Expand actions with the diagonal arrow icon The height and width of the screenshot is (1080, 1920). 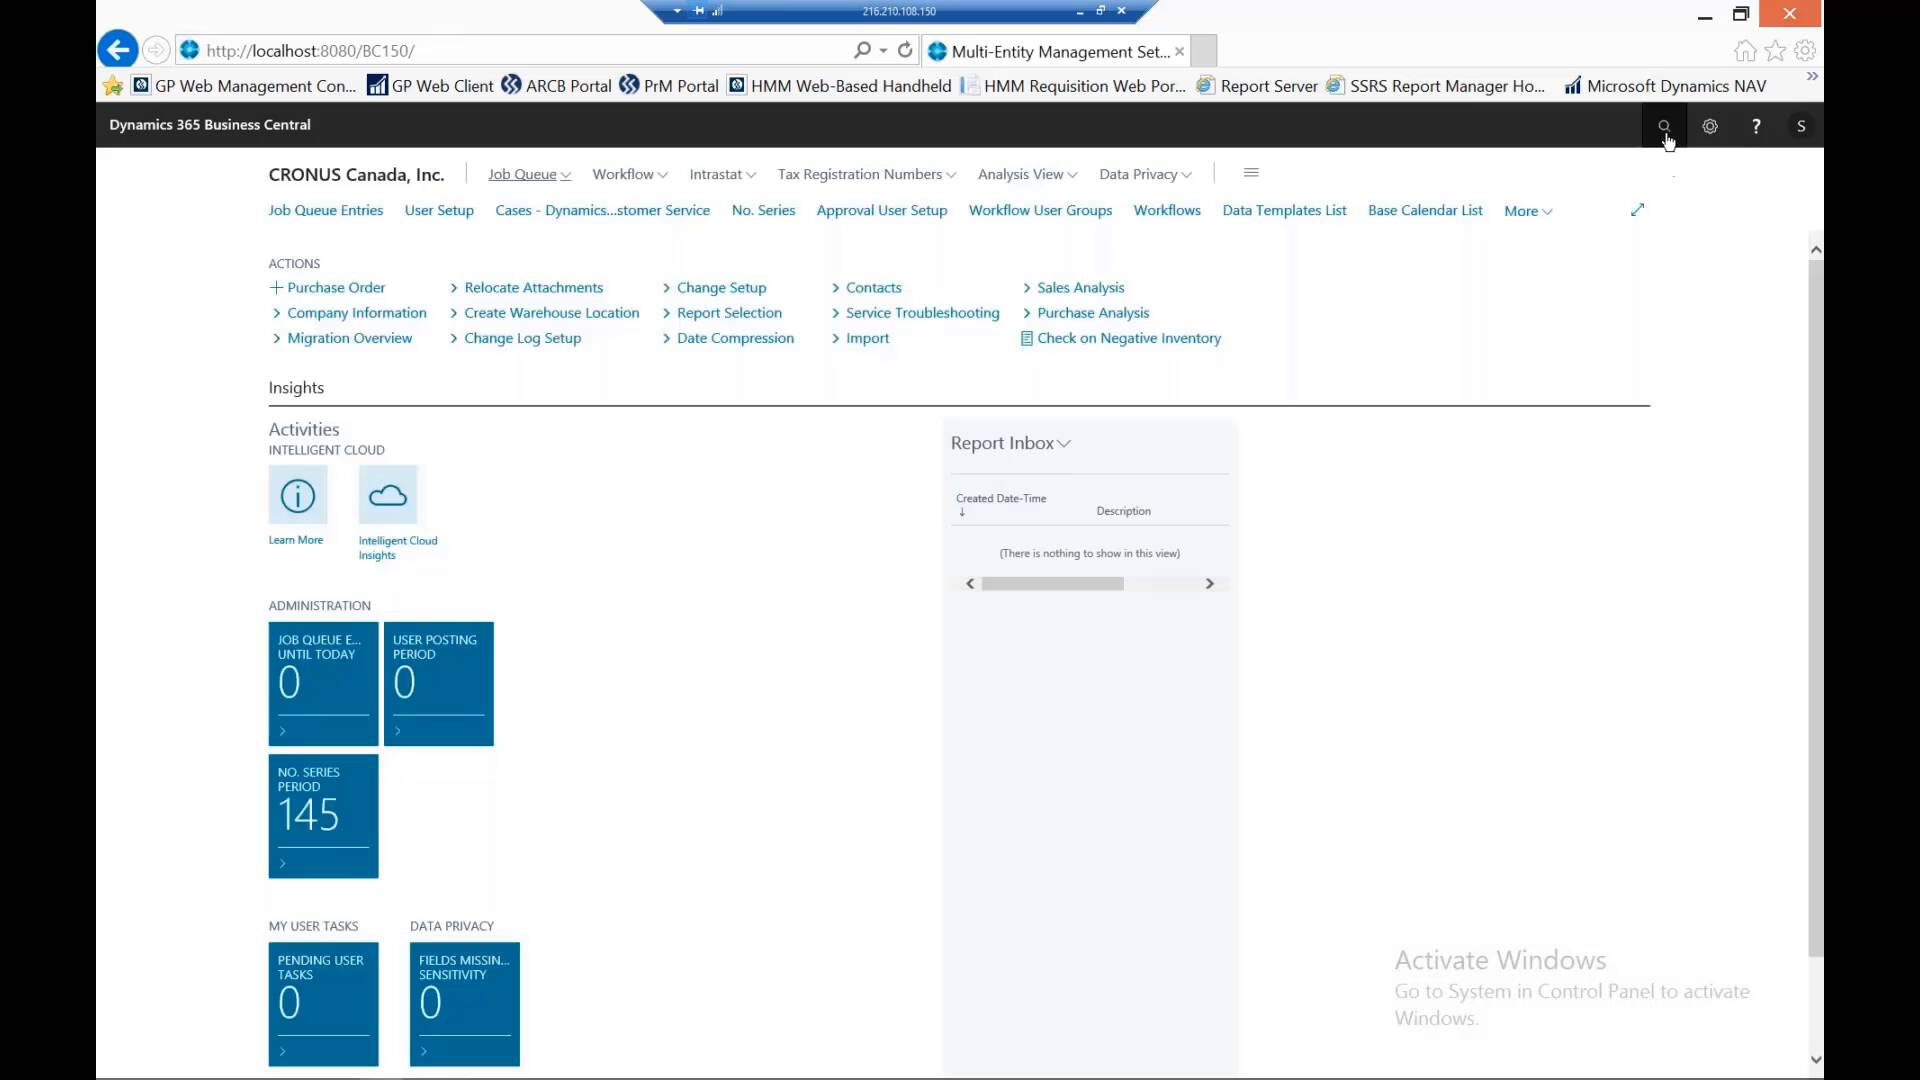(x=1637, y=210)
